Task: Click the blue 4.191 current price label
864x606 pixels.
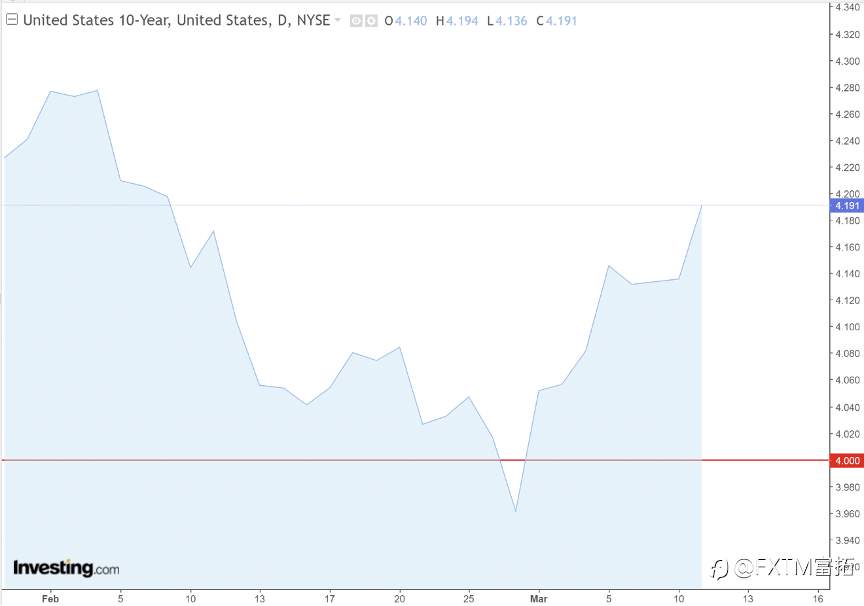Action: point(844,205)
